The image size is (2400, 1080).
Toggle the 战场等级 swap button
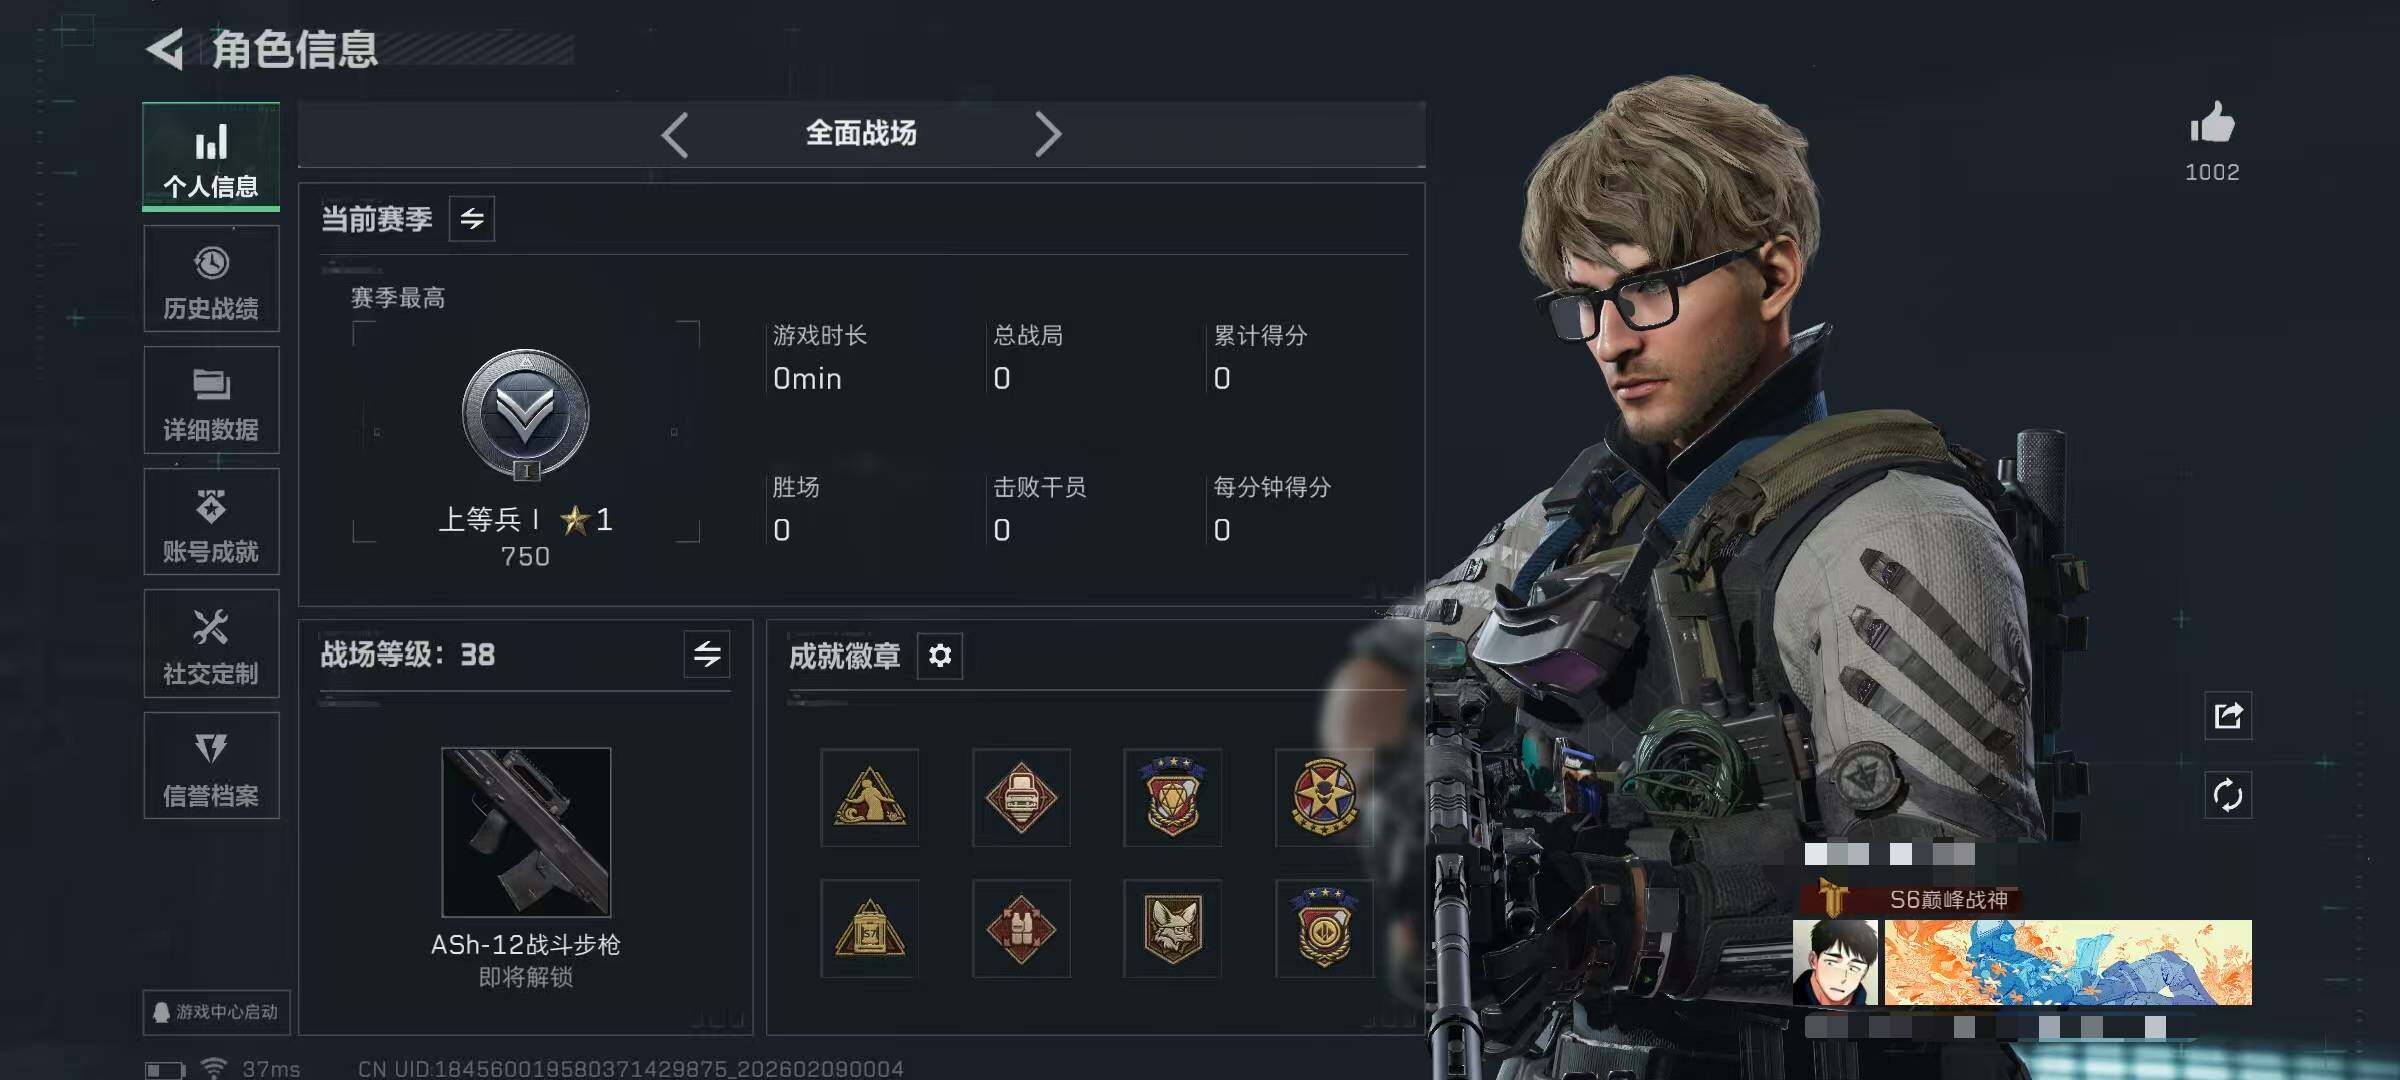click(707, 655)
